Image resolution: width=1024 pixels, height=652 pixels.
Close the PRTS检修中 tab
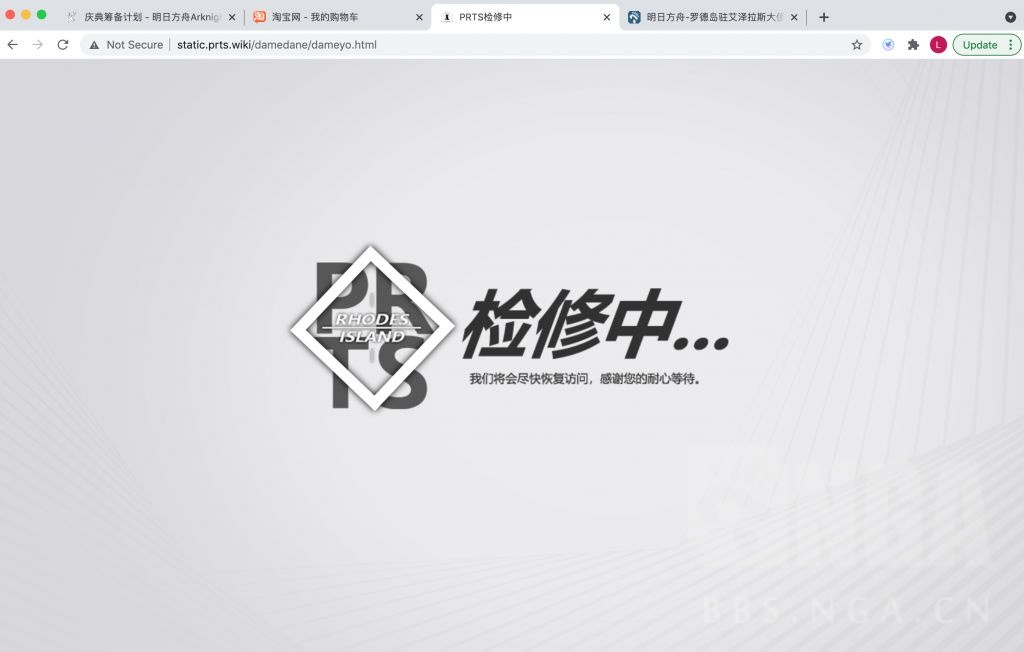(606, 16)
